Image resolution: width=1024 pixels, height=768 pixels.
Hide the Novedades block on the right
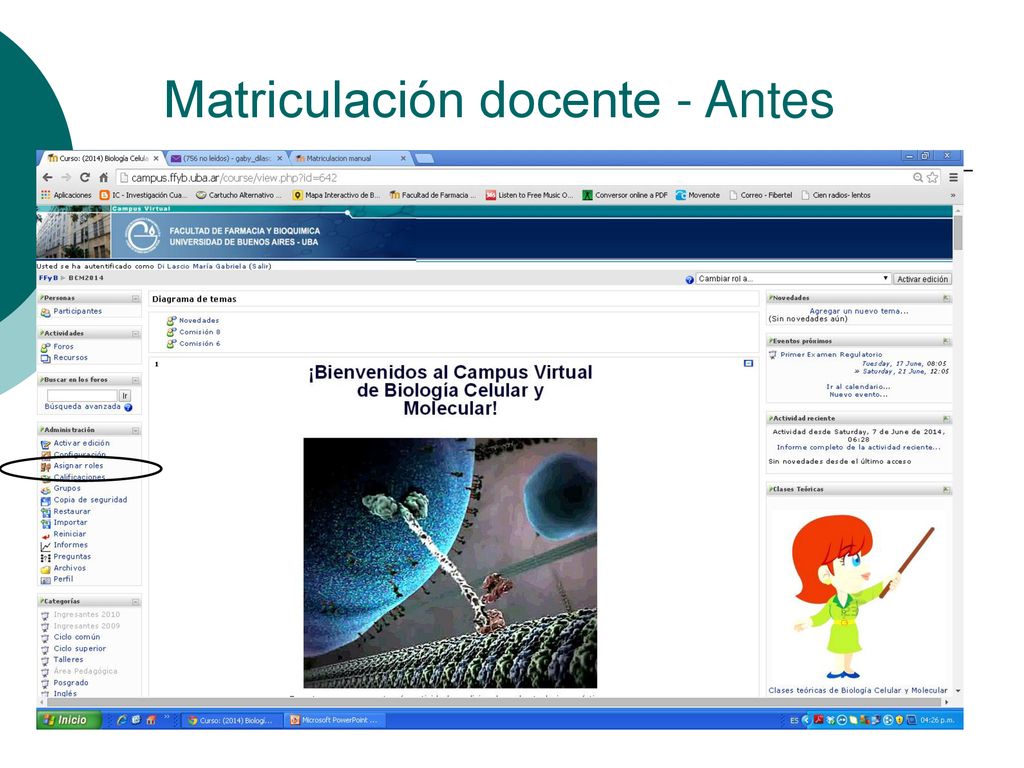click(x=946, y=298)
